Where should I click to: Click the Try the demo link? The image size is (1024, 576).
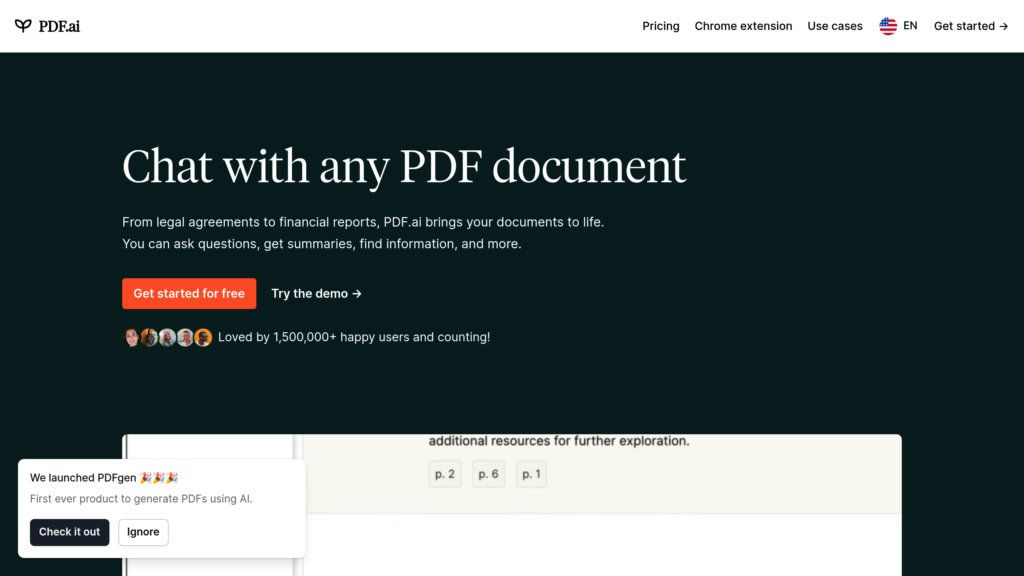309,293
